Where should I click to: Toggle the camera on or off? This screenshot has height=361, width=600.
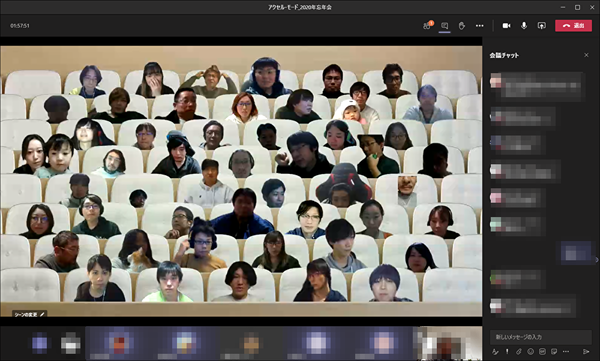[x=506, y=26]
